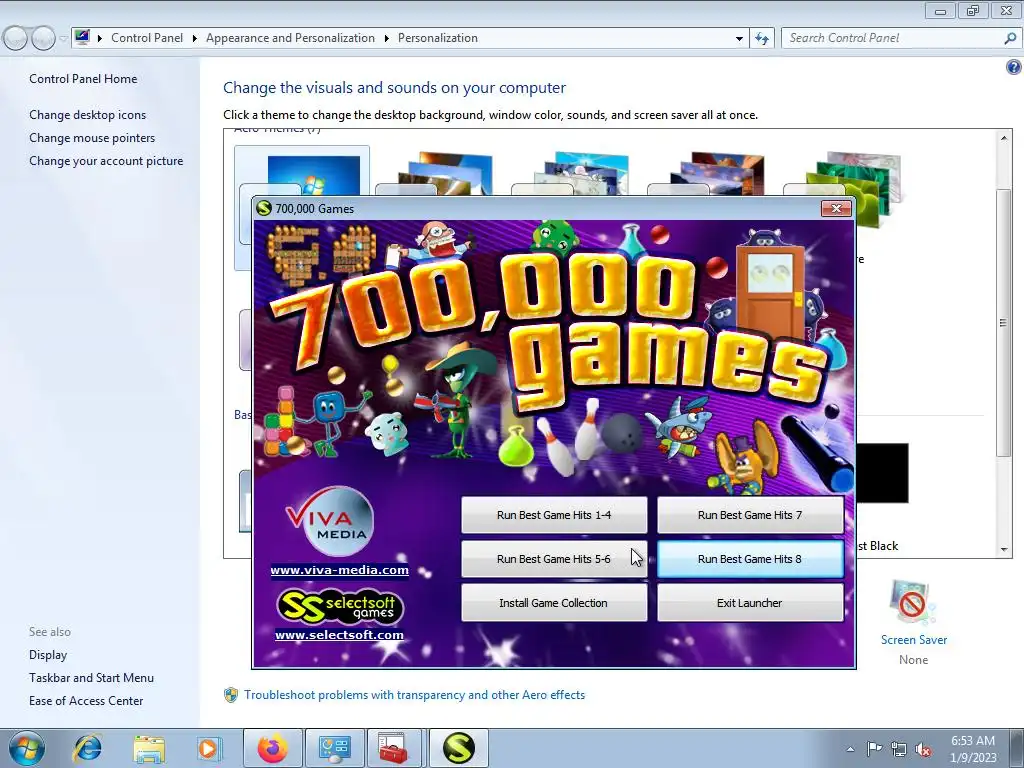This screenshot has width=1024, height=768.
Task: Focus the Search Control Panel field
Action: [893, 38]
